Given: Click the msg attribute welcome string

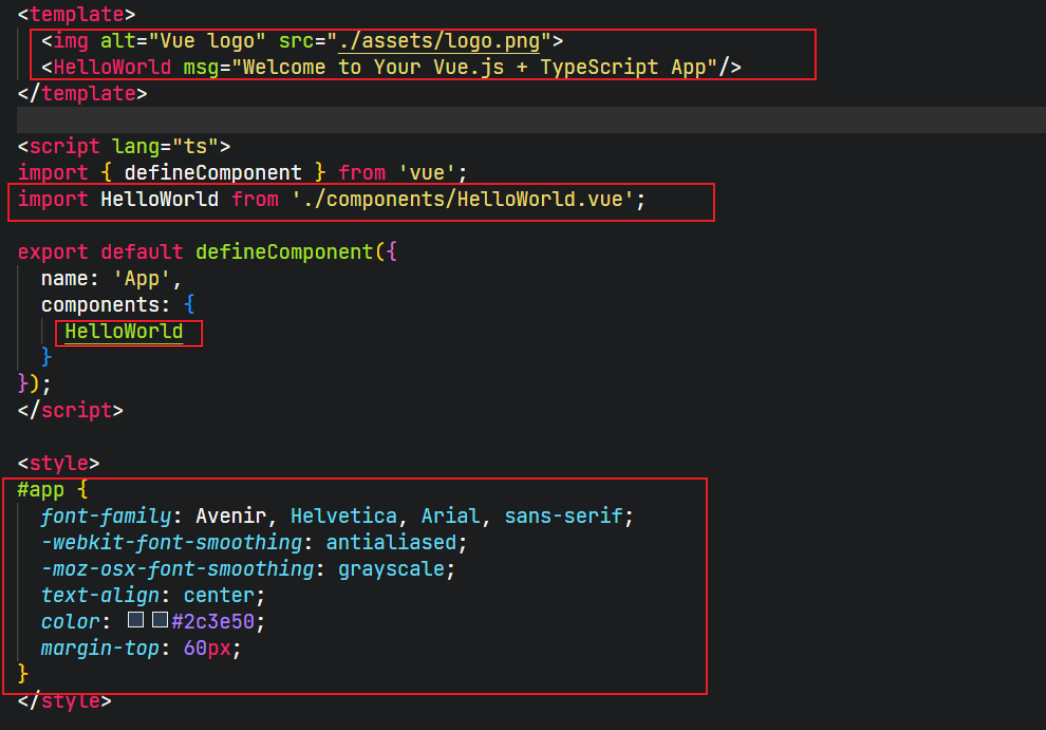Looking at the screenshot, I should [x=474, y=67].
